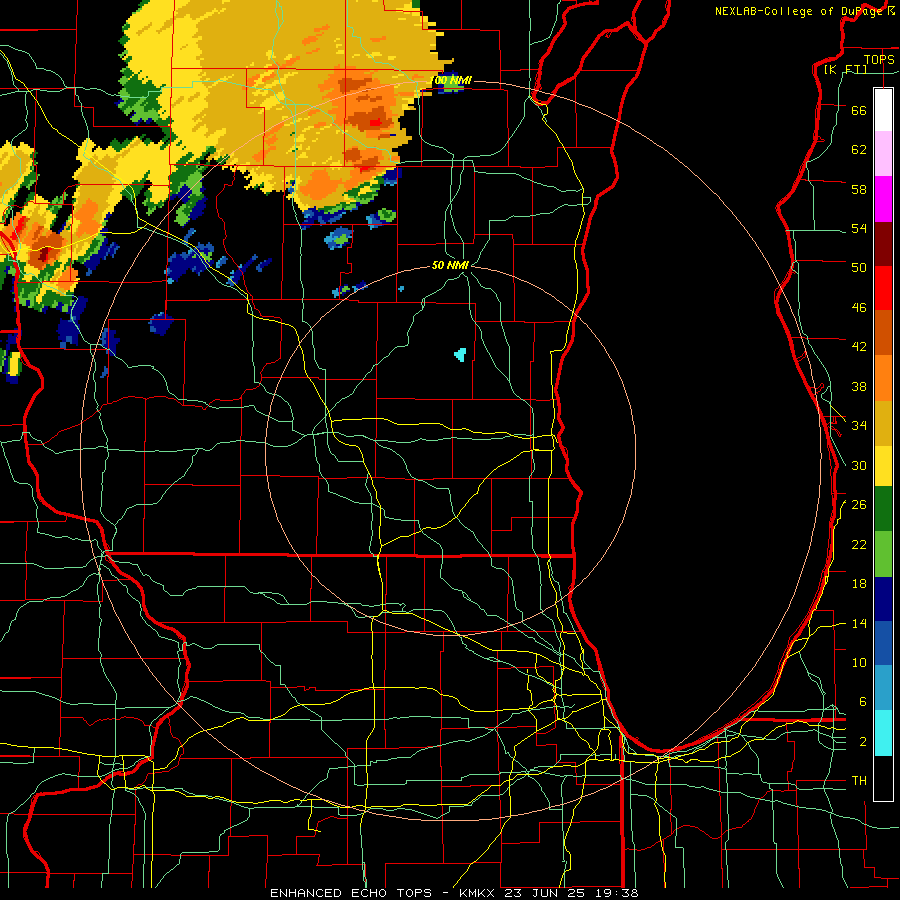Image resolution: width=900 pixels, height=900 pixels.
Task: Click the 54 legend value
Action: pyautogui.click(x=859, y=228)
